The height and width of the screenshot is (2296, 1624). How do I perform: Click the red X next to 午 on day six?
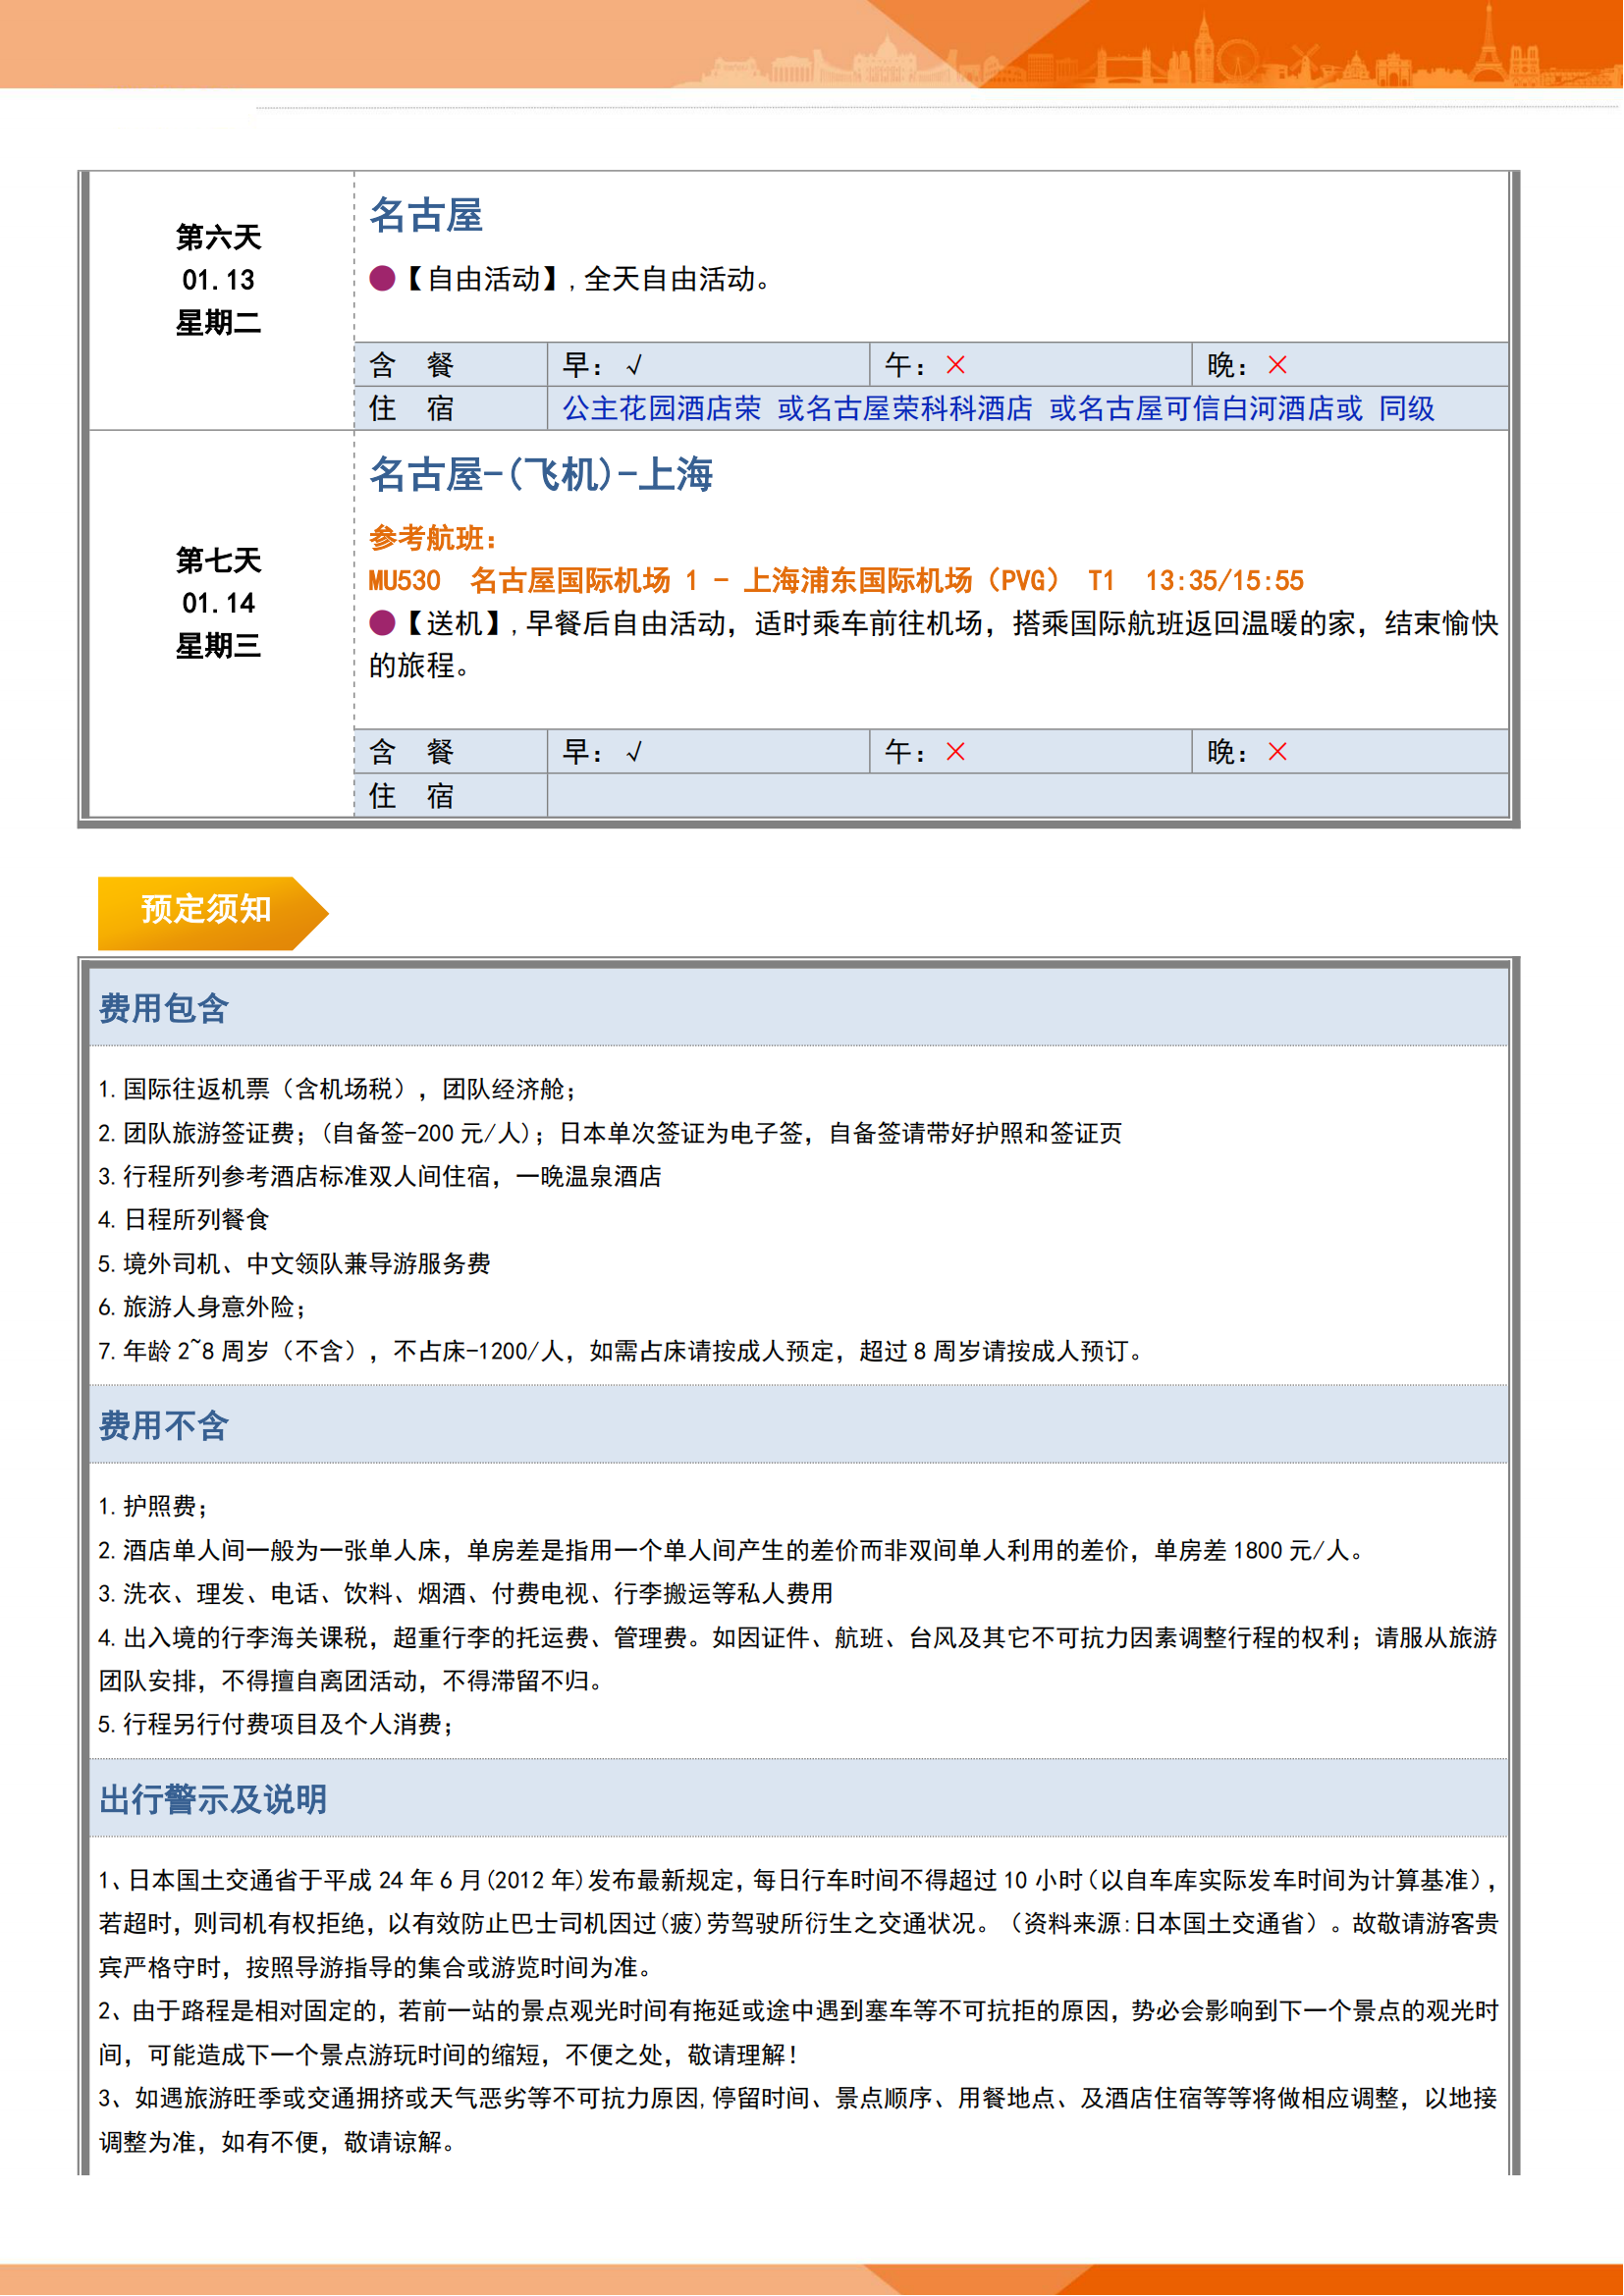956,366
